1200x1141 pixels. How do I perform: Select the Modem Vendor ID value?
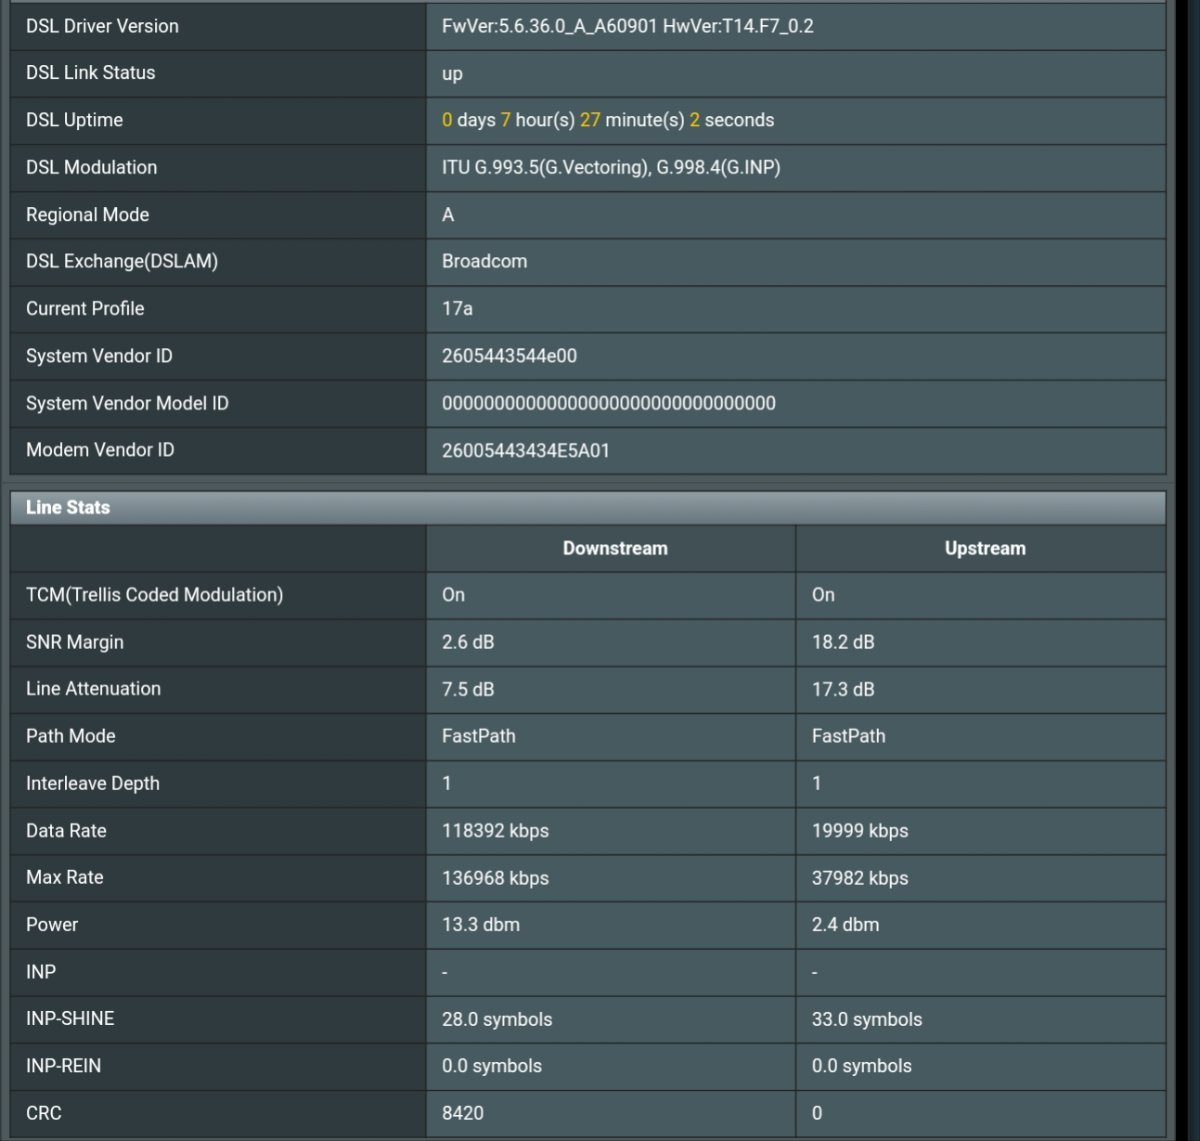[525, 450]
